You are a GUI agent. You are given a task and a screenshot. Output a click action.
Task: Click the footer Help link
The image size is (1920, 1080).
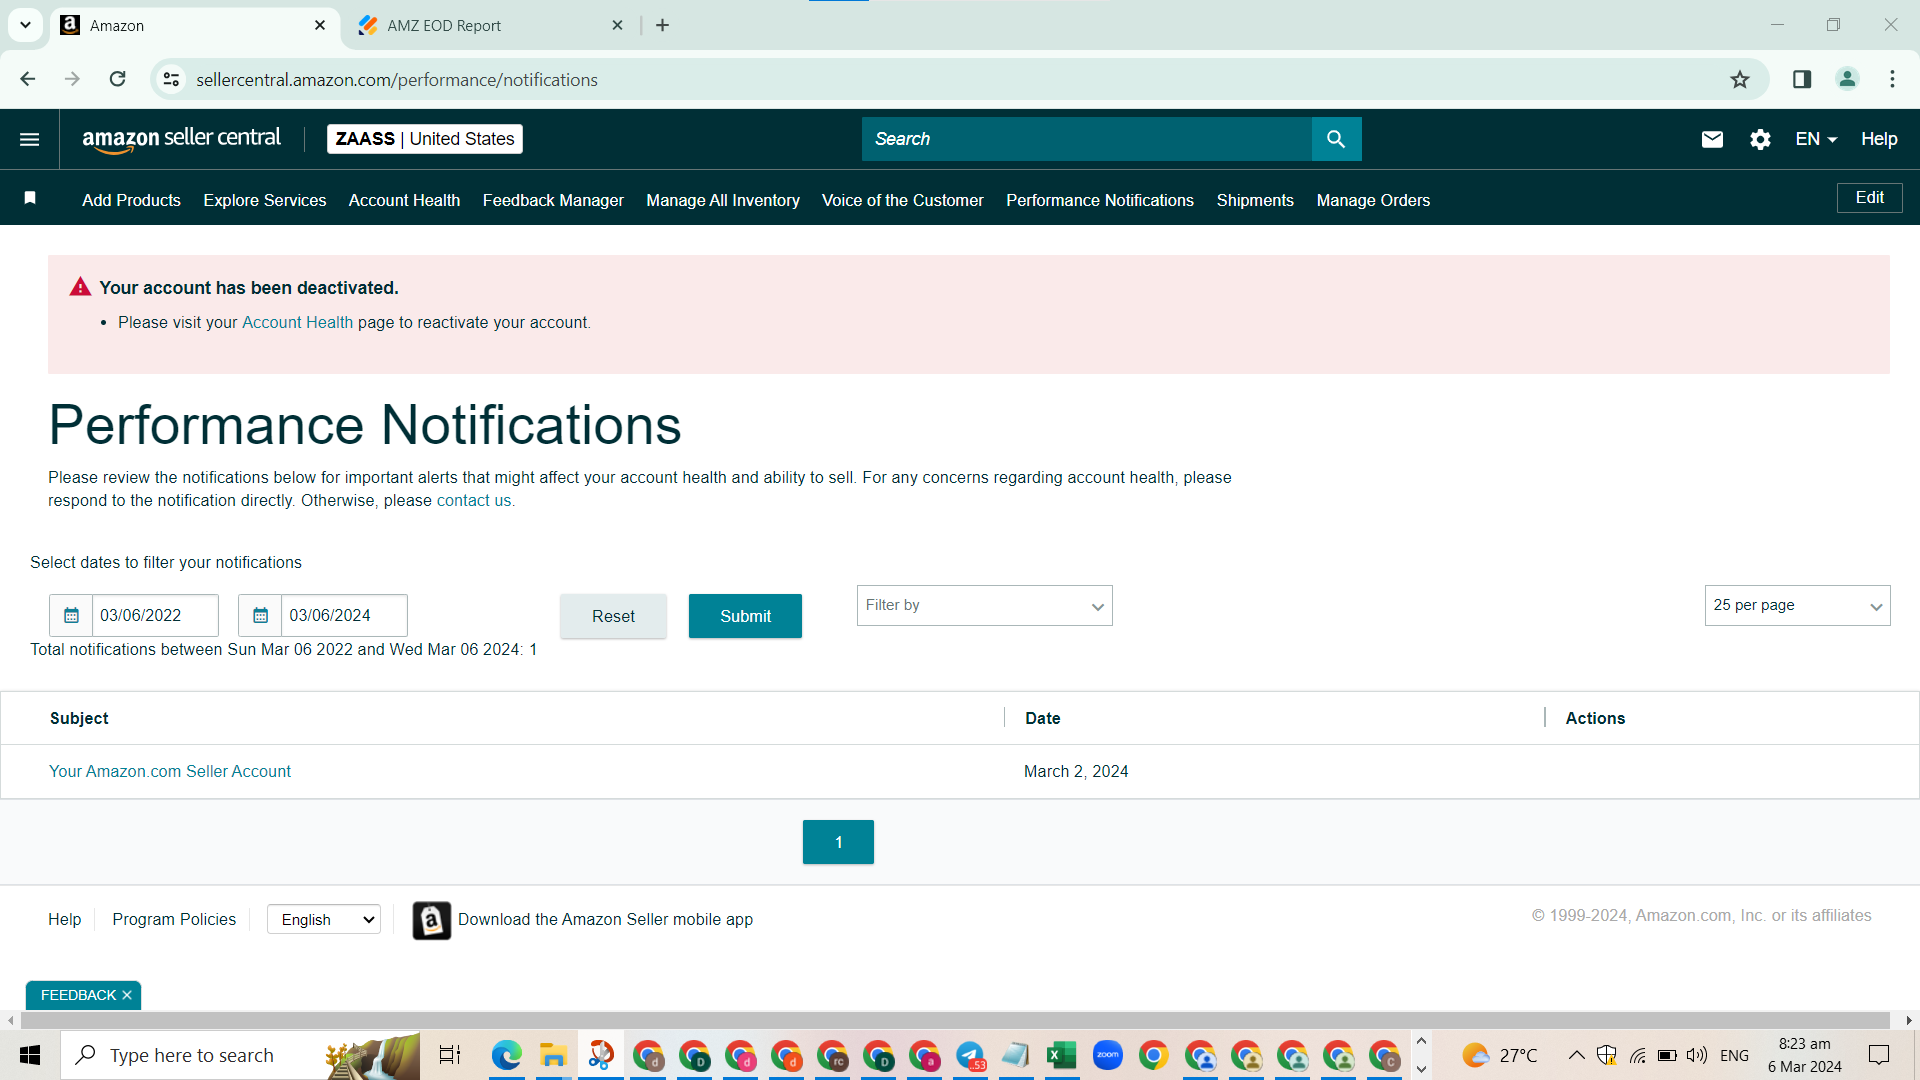pyautogui.click(x=65, y=919)
